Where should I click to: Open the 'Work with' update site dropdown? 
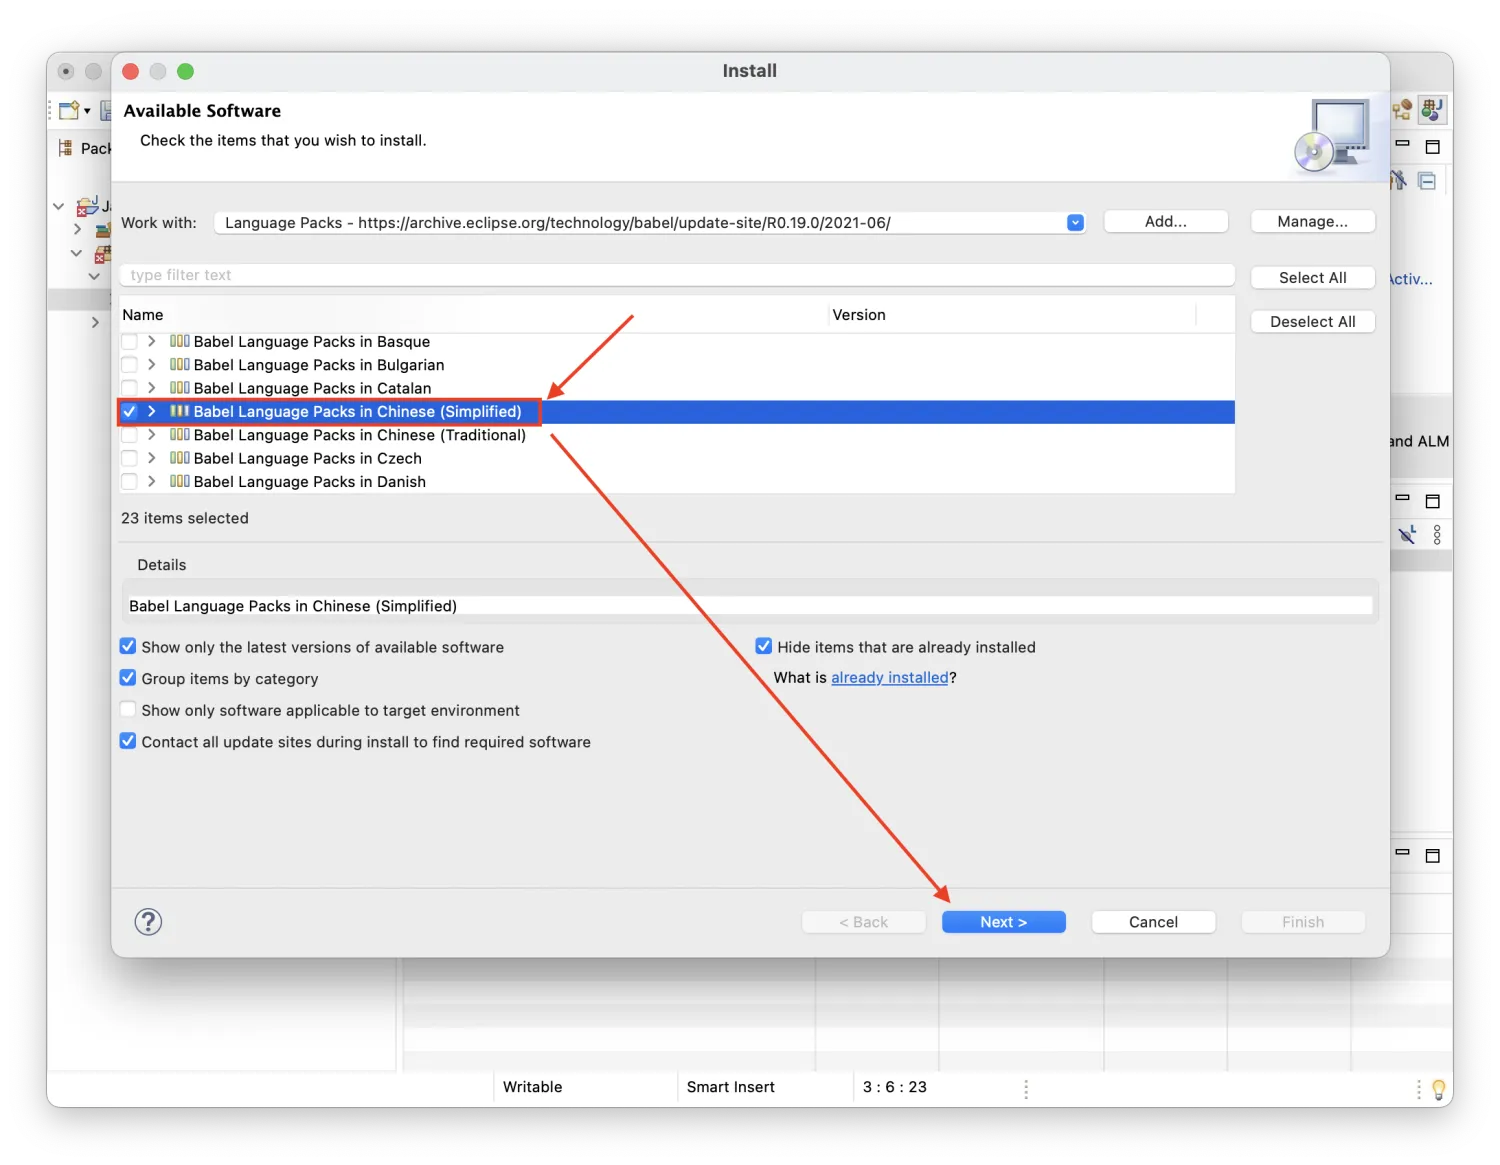click(x=1075, y=222)
